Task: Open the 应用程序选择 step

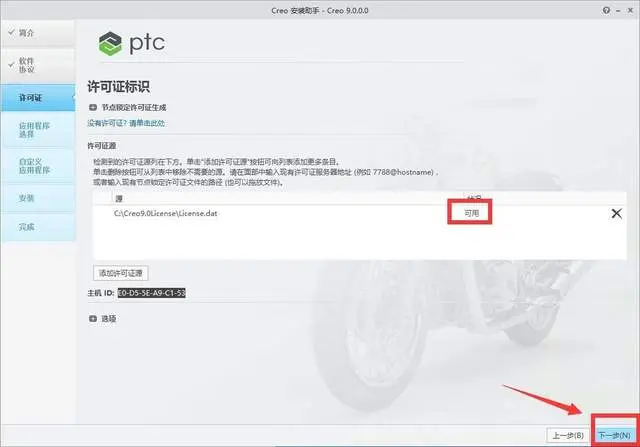Action: 38,130
